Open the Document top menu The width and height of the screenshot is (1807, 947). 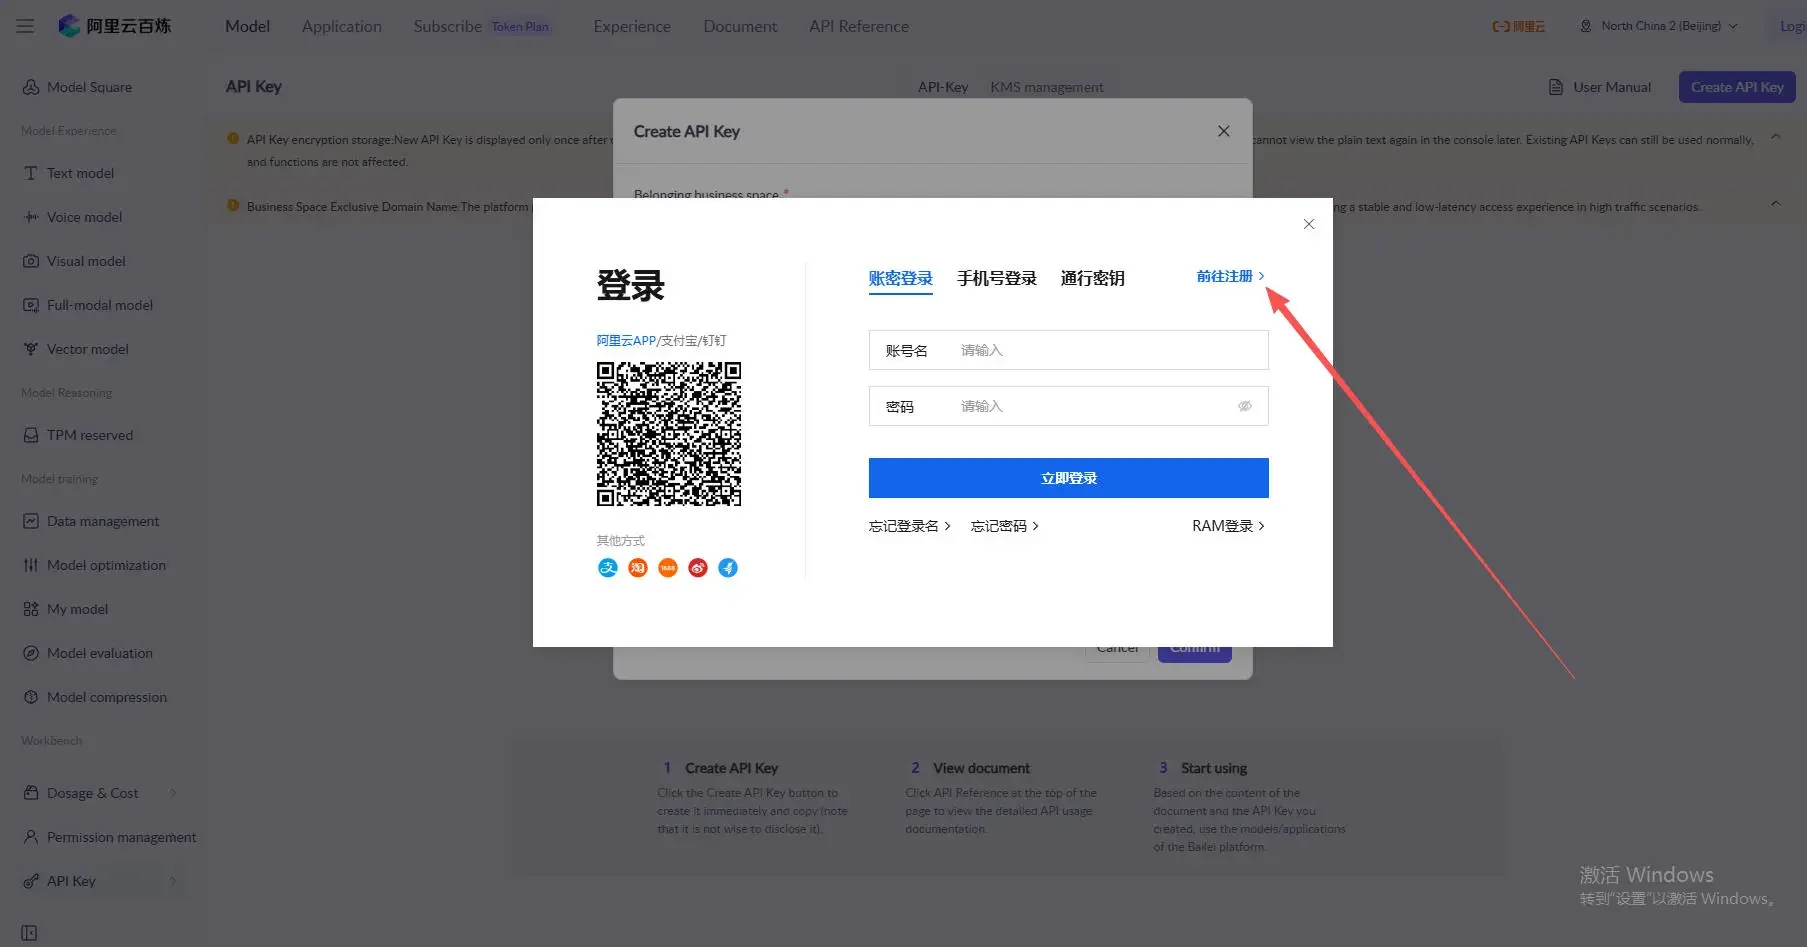(740, 26)
